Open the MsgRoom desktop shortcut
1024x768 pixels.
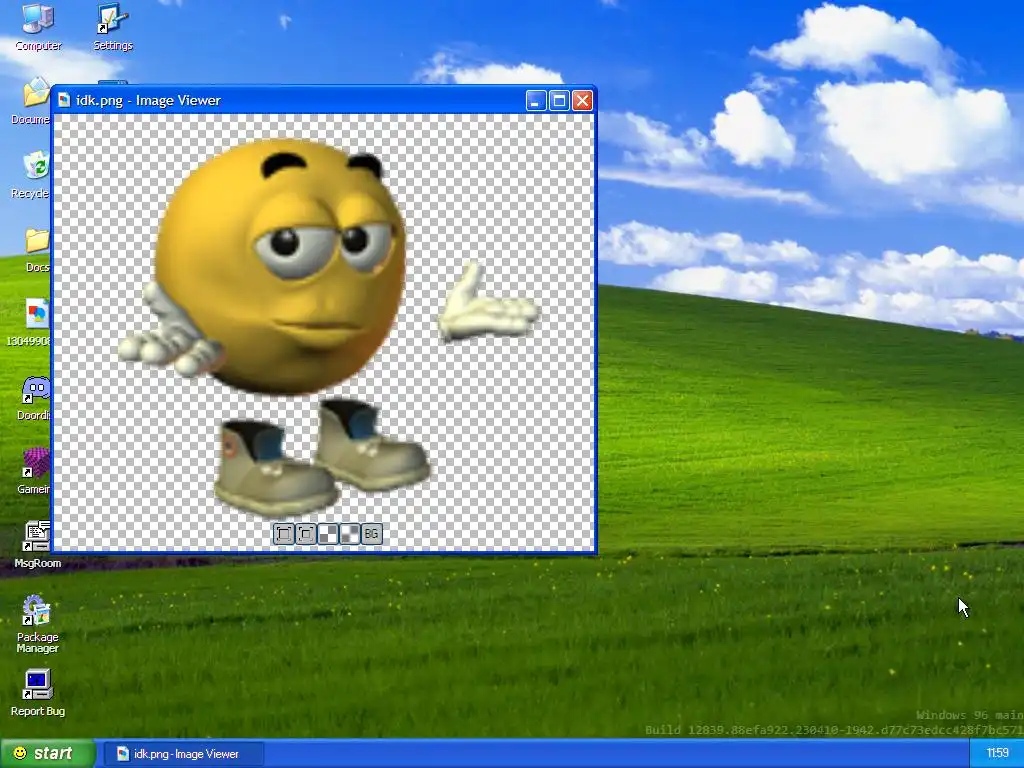pyautogui.click(x=37, y=545)
